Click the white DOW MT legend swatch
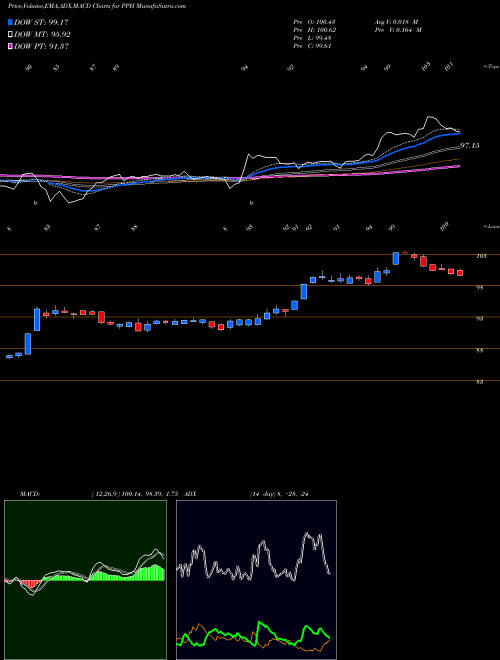 [x=11, y=35]
